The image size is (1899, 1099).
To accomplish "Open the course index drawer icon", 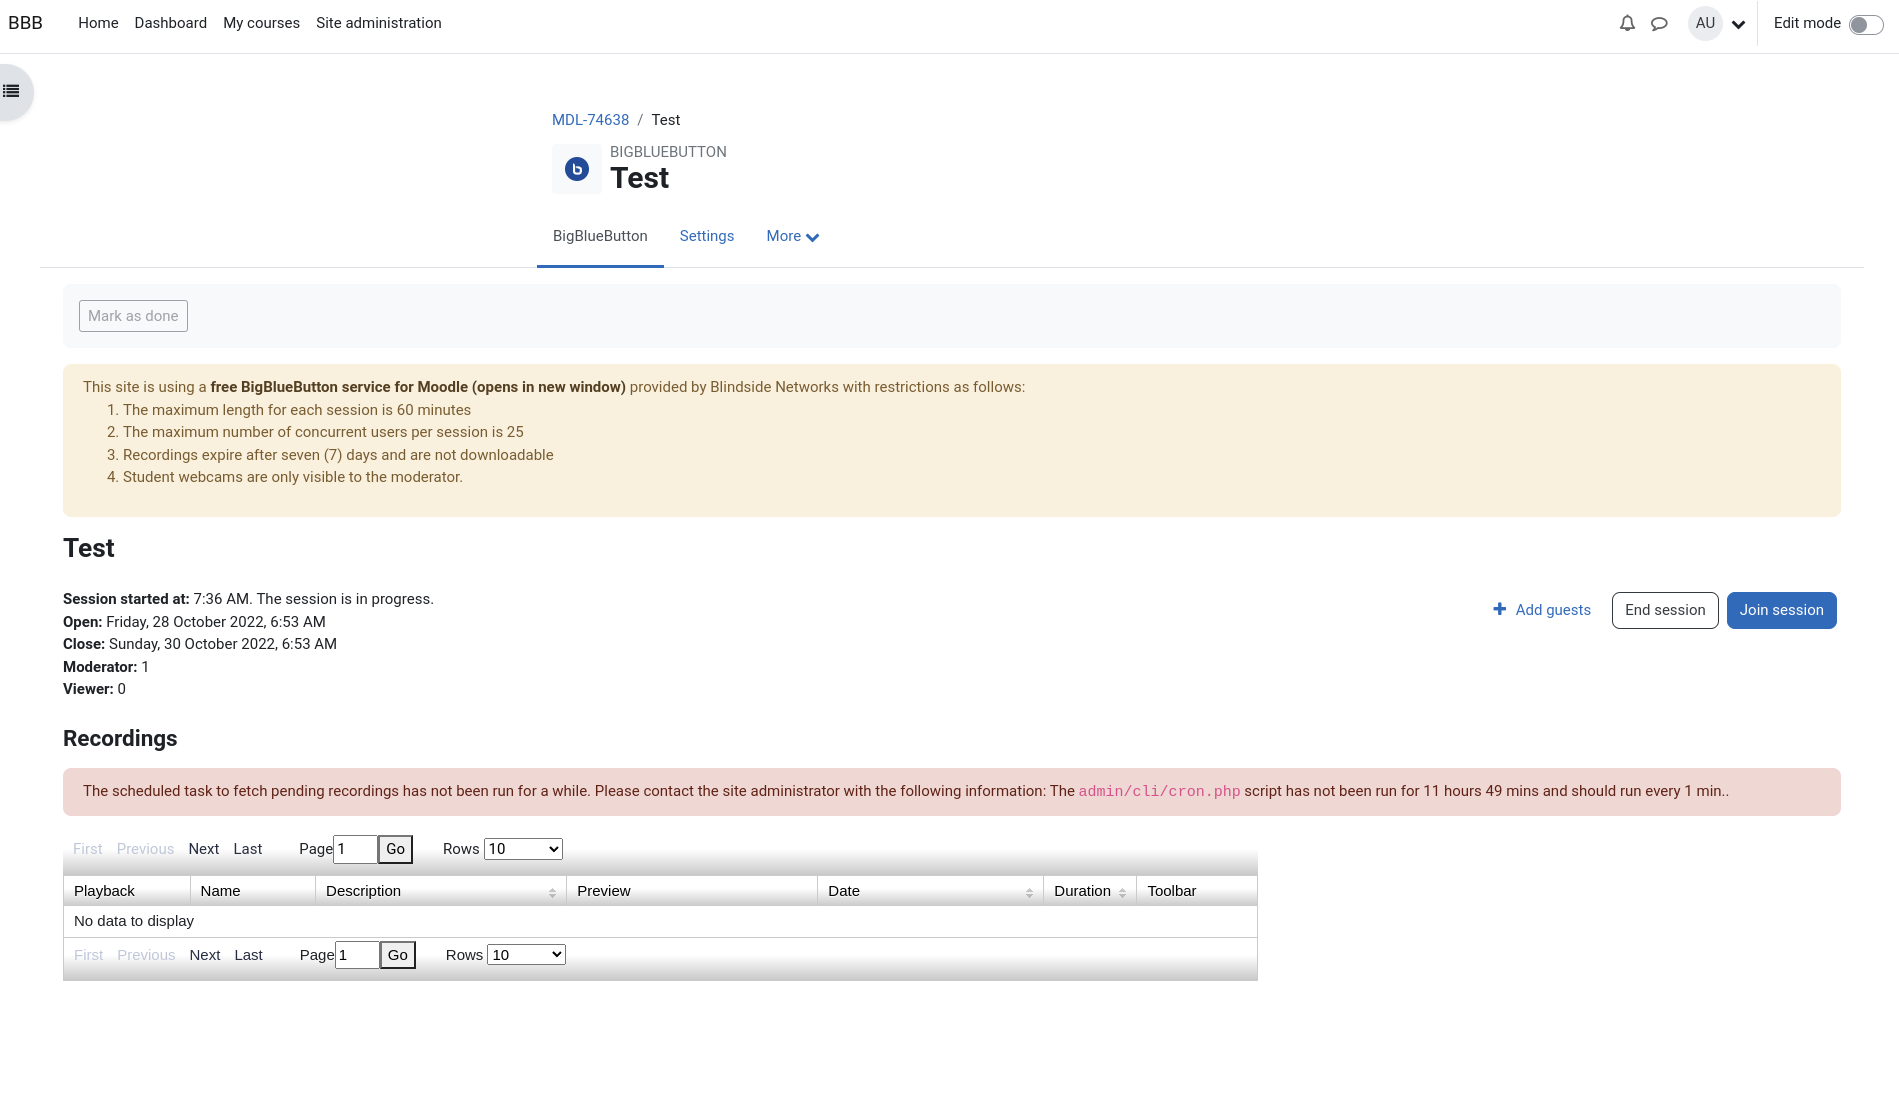I will tap(11, 91).
